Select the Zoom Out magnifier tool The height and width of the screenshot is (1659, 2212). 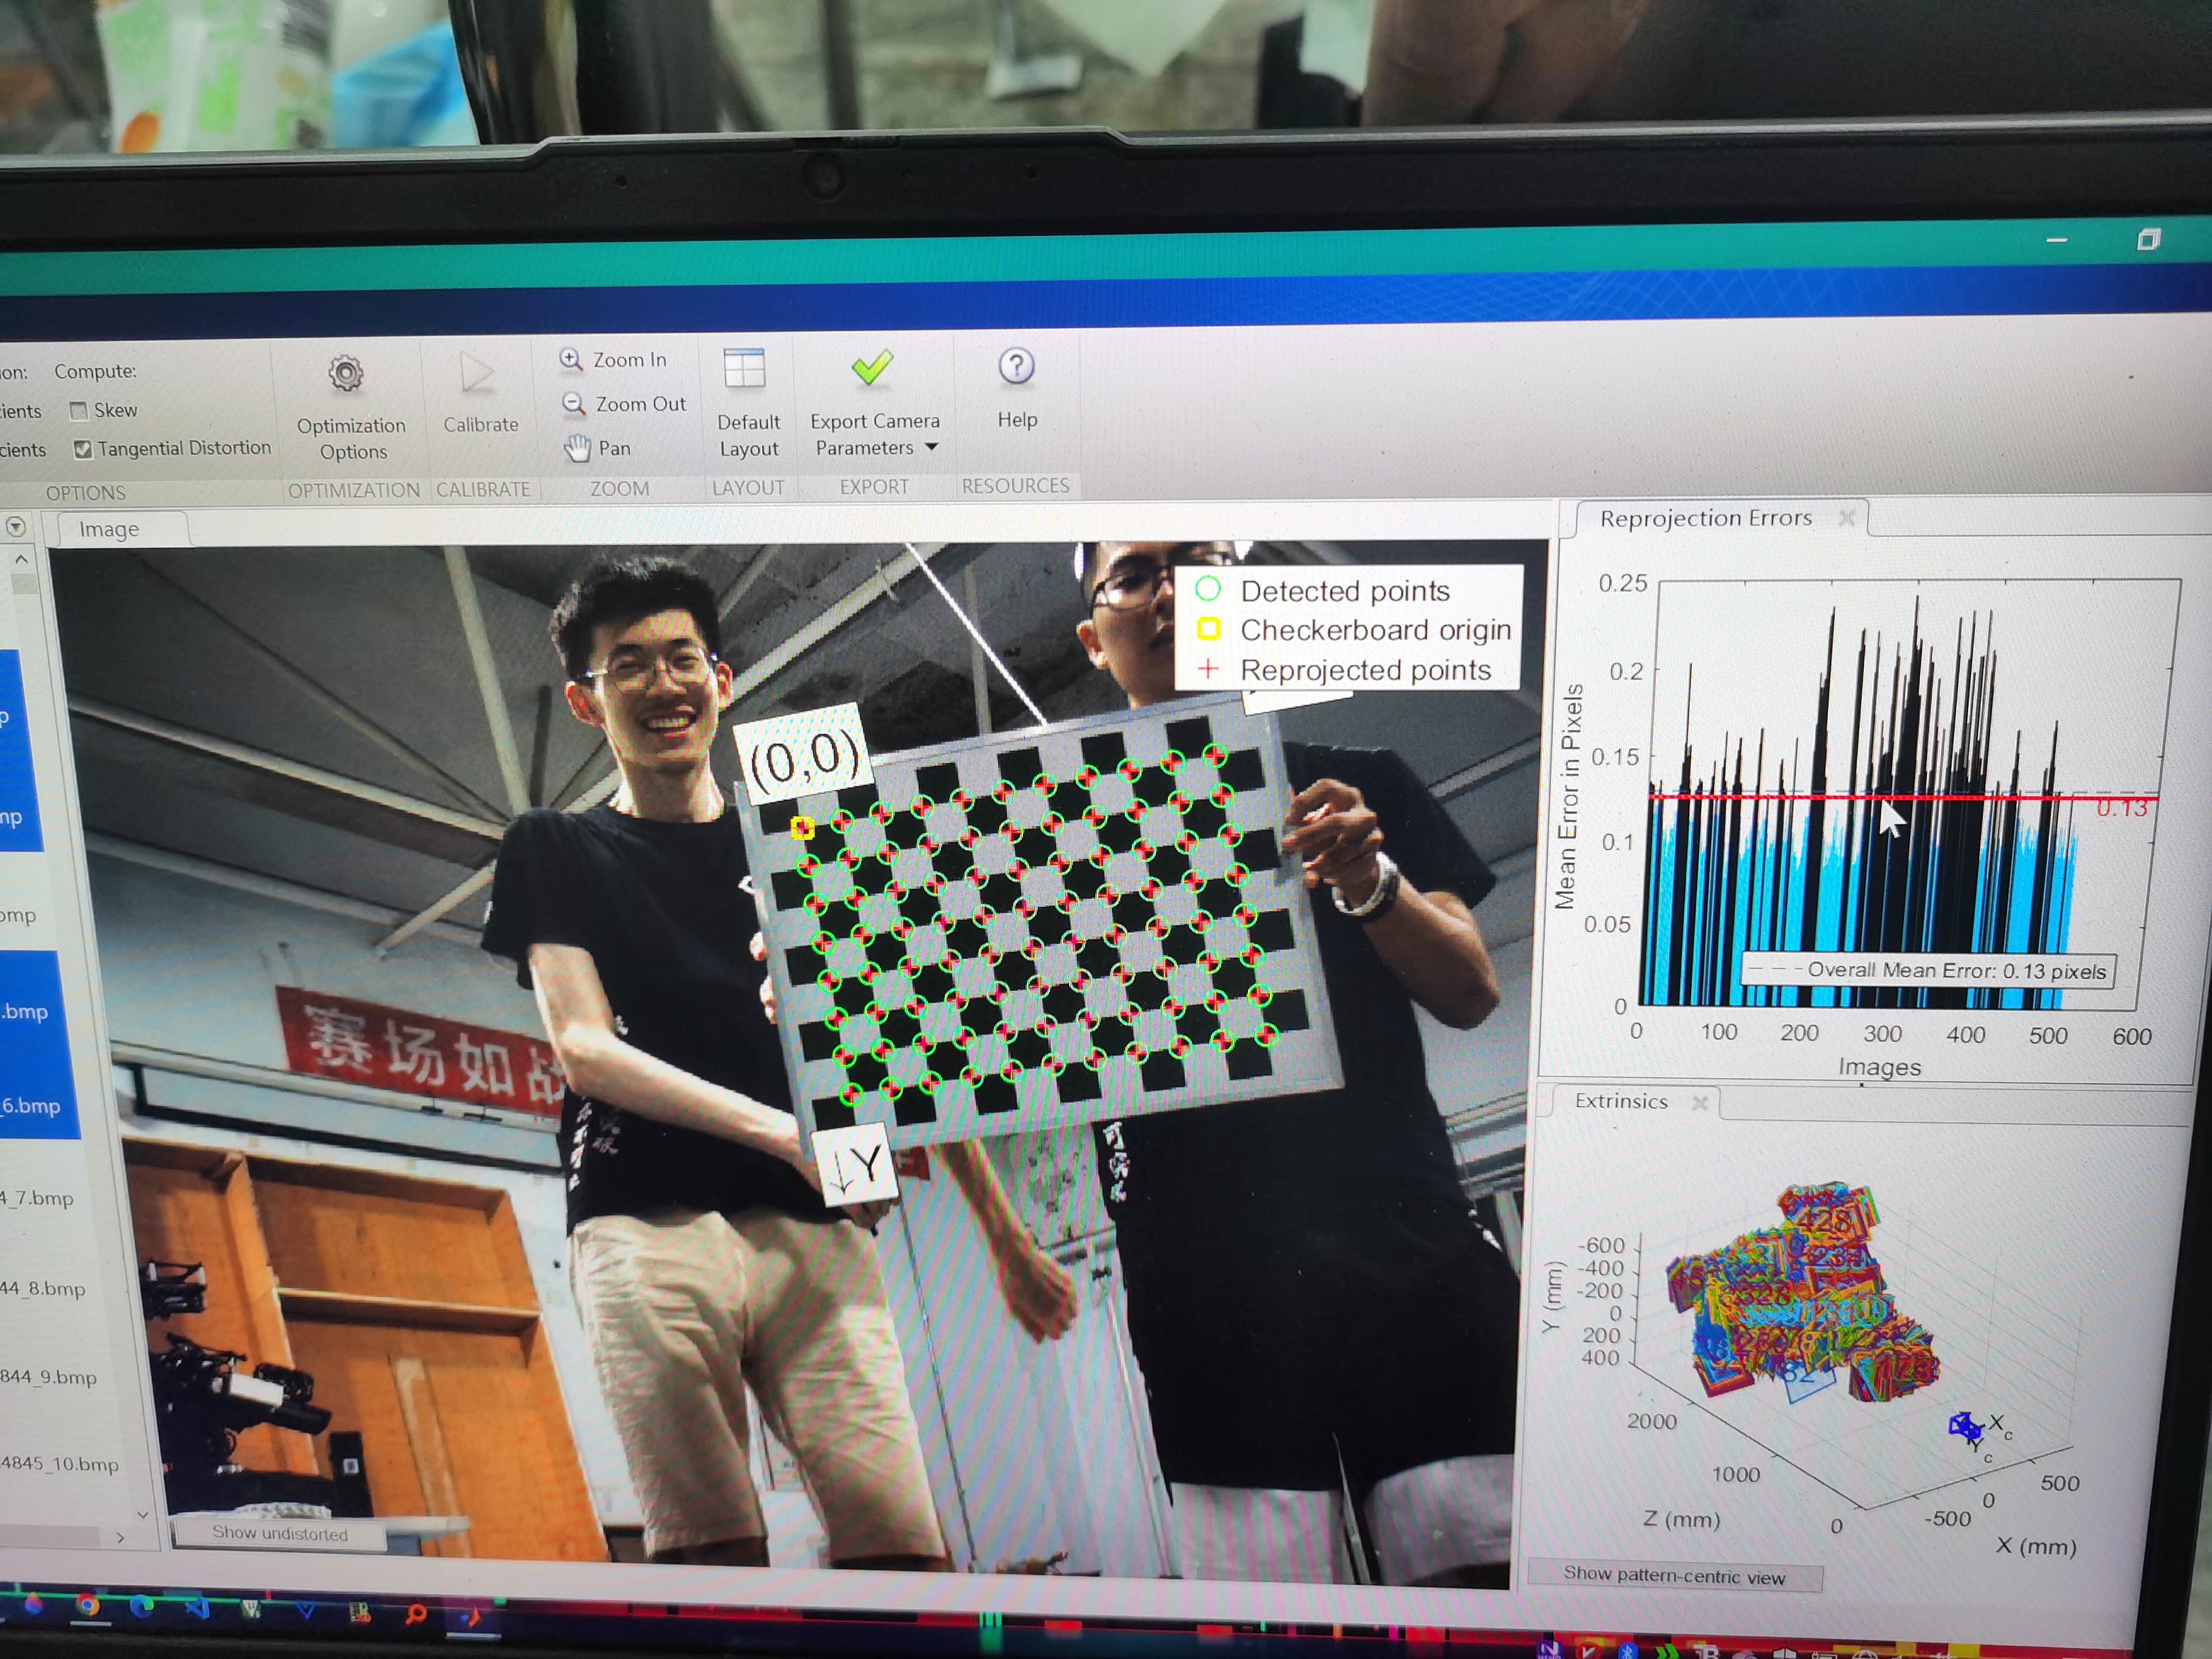click(x=573, y=403)
